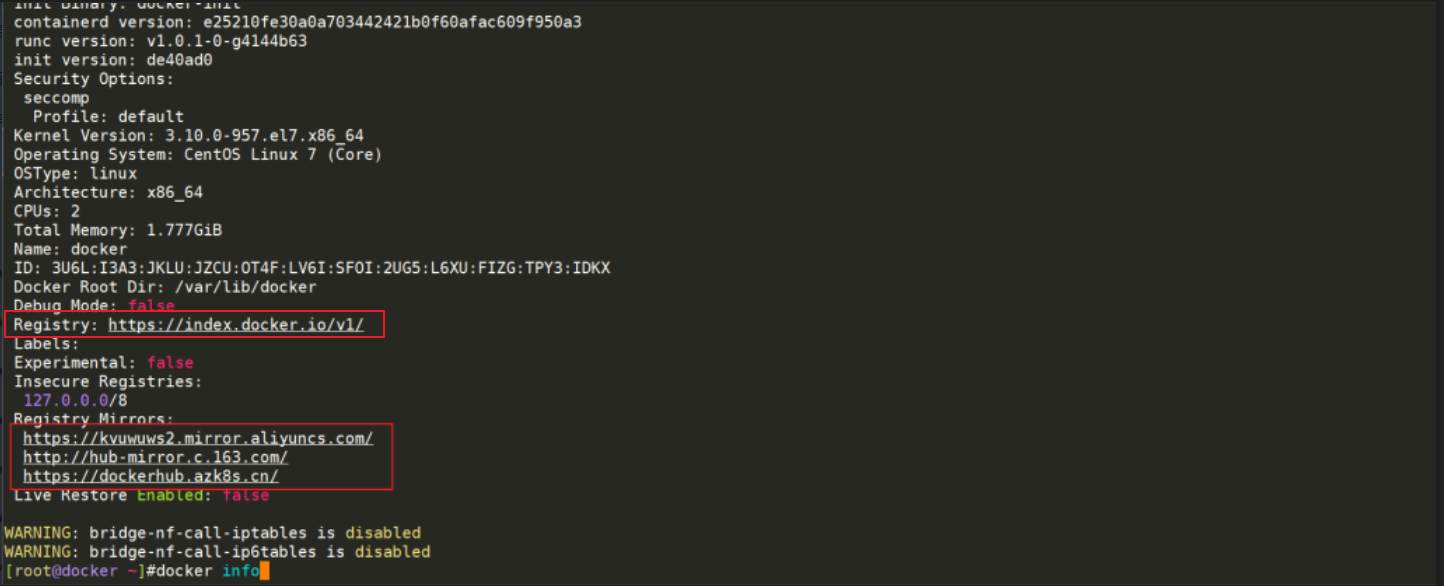Click the Total Memory 1.777GiB line

118,230
